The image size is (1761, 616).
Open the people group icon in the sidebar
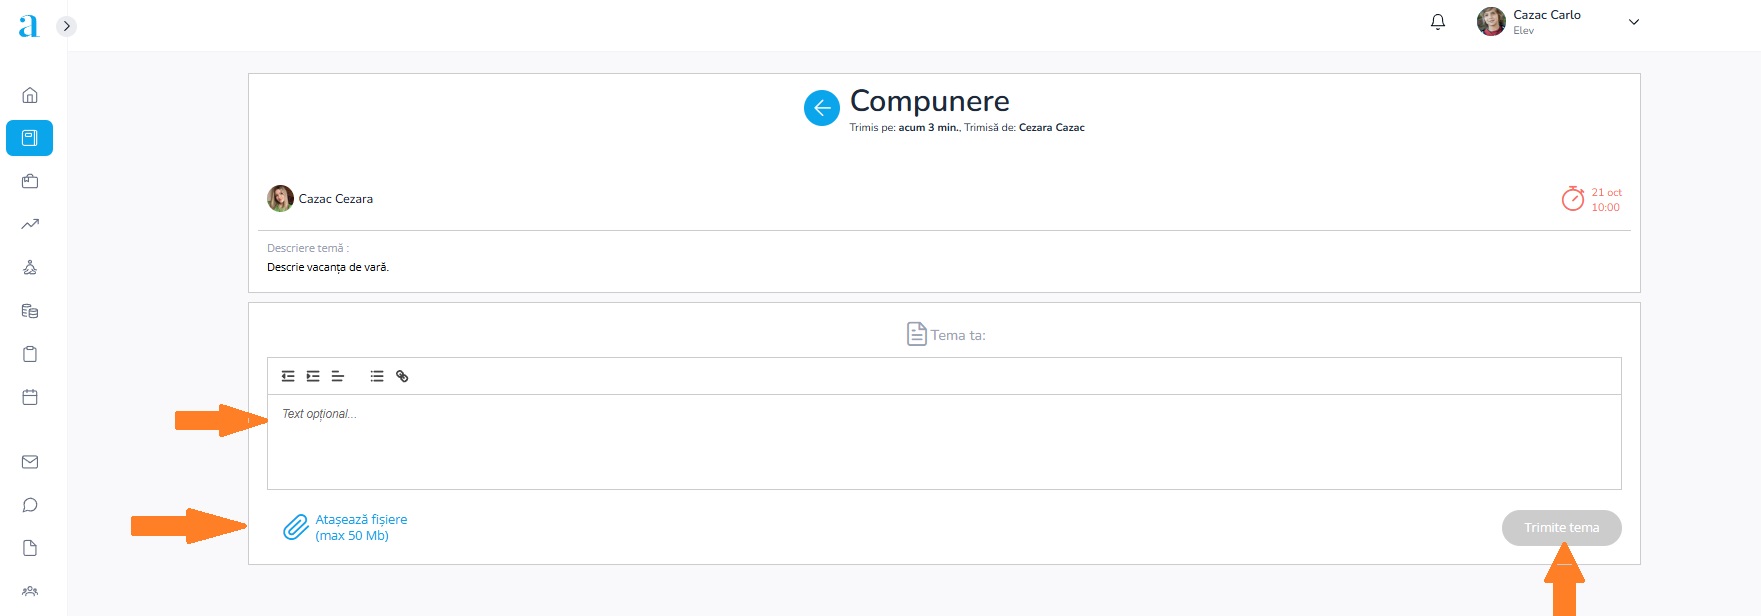pos(30,591)
